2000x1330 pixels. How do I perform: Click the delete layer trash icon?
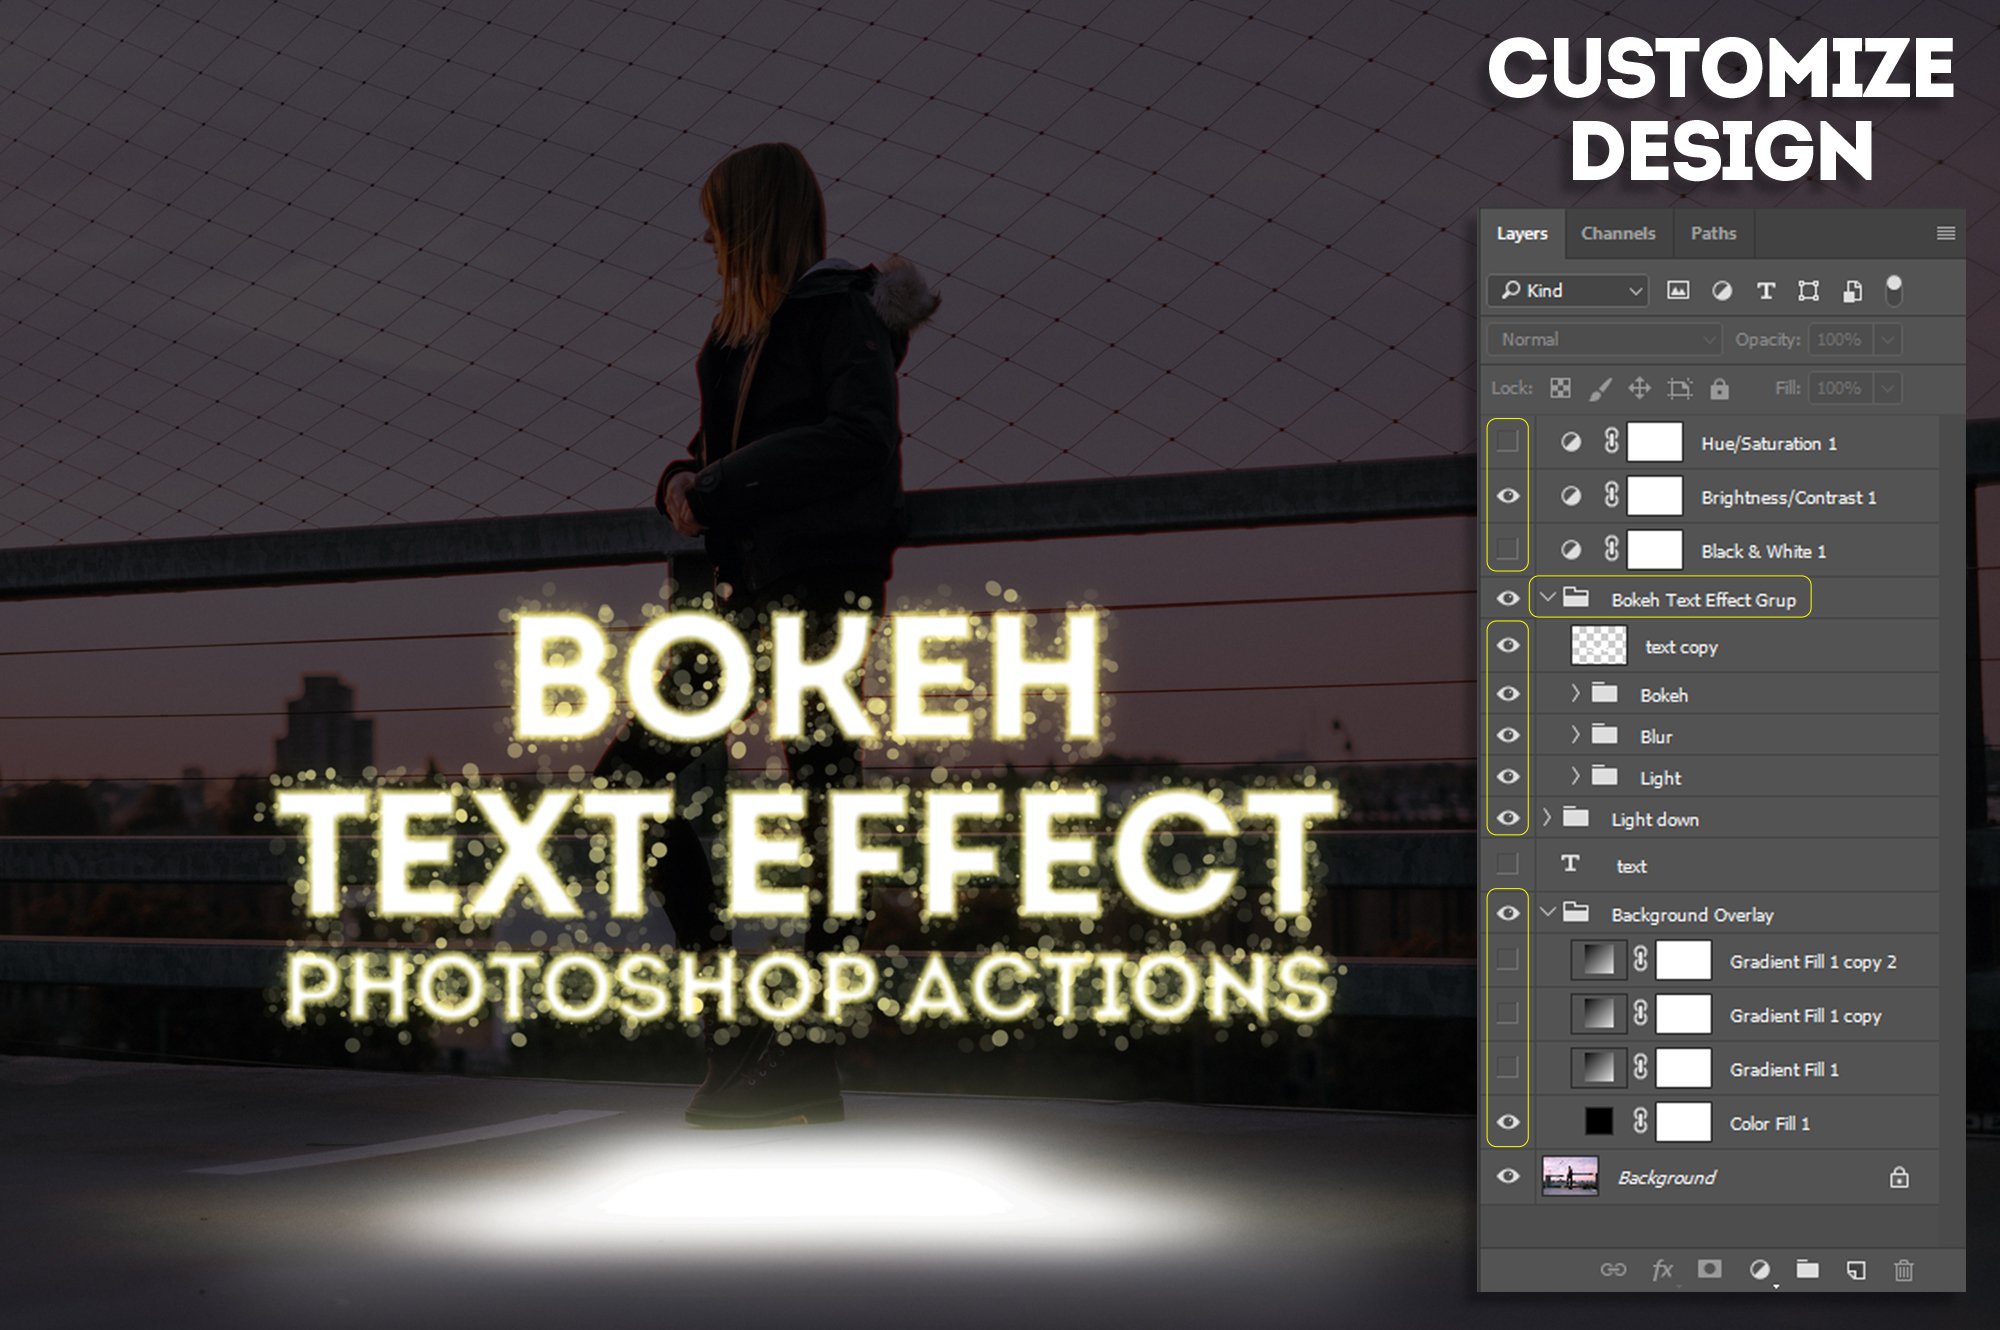[1904, 1270]
